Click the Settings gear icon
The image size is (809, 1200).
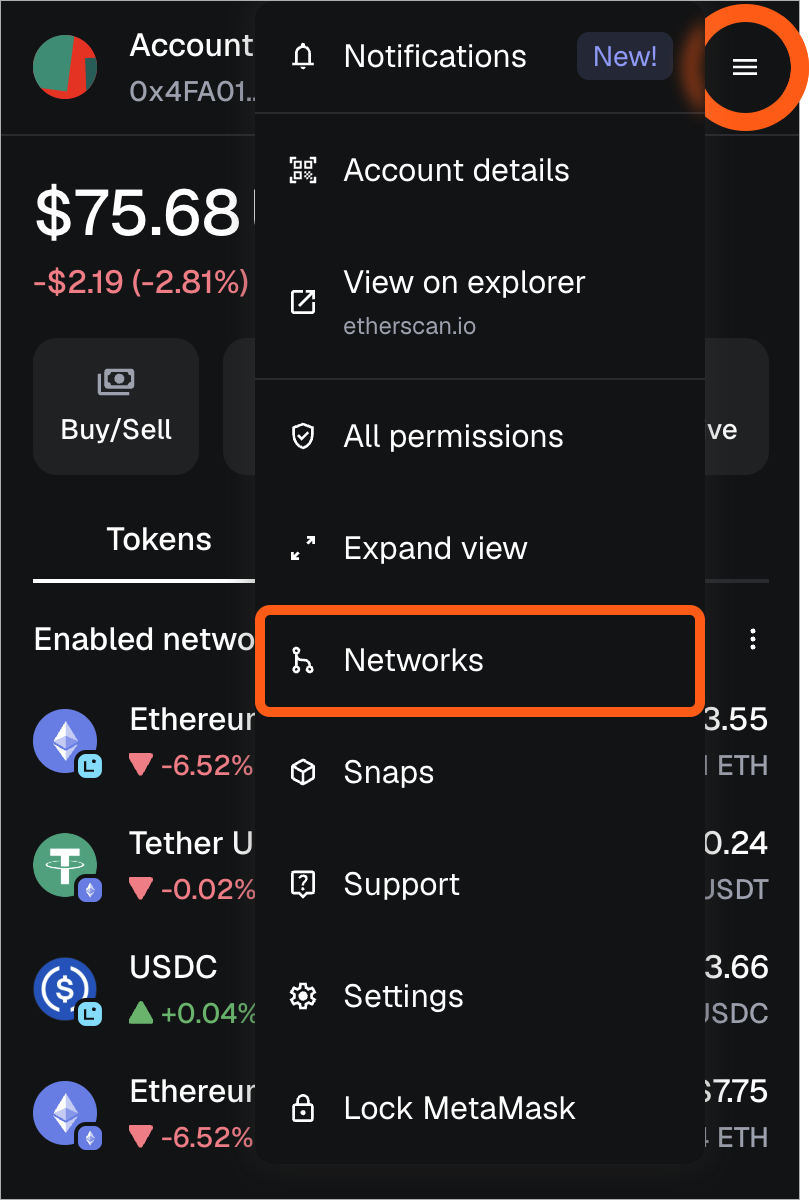click(x=302, y=996)
